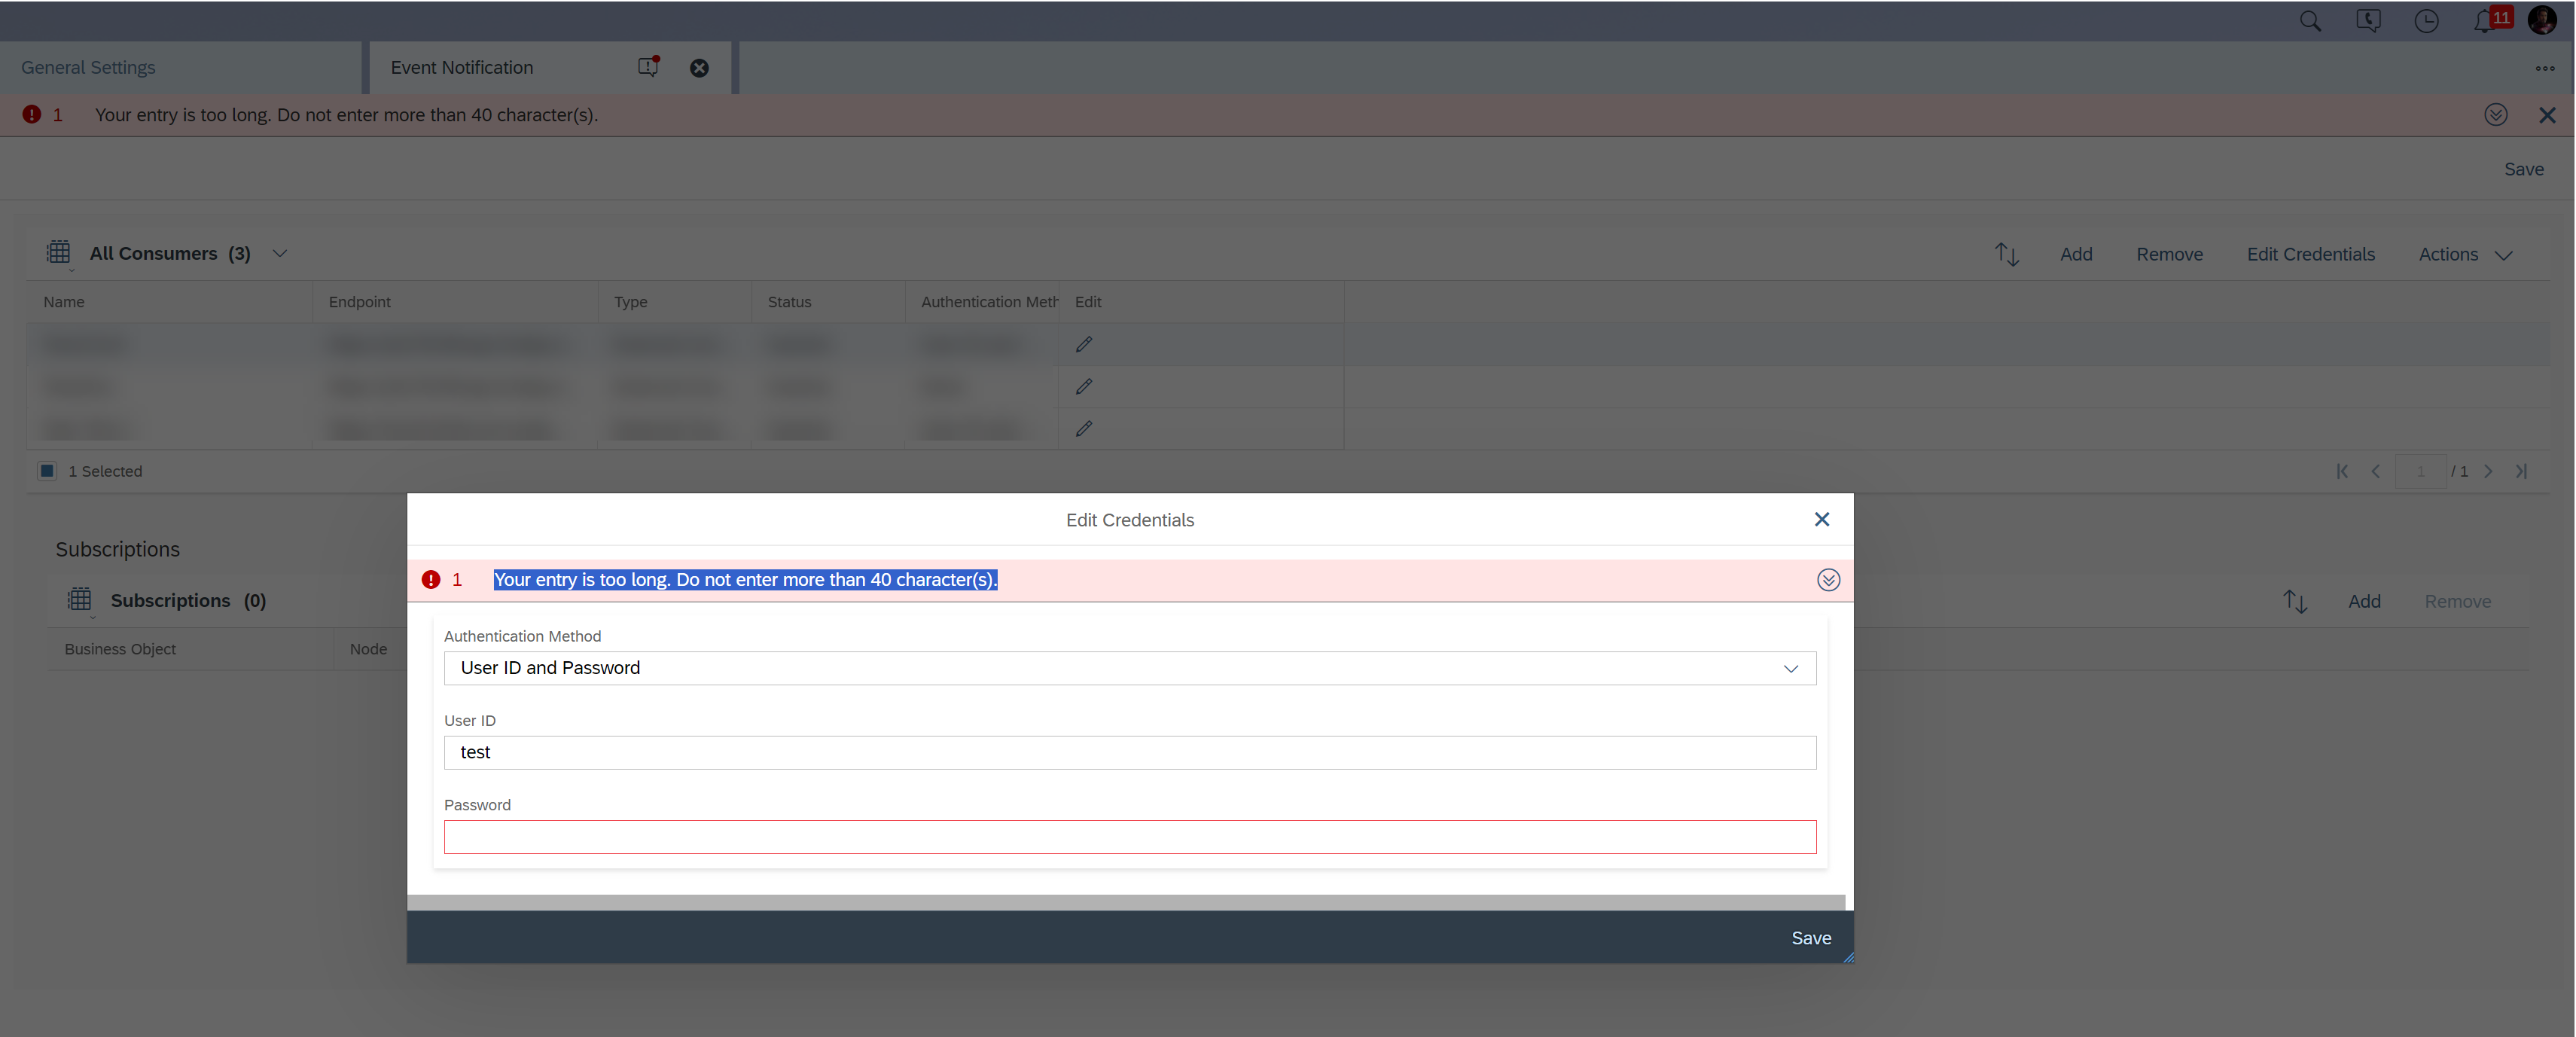This screenshot has height=1037, width=2576.
Task: Open the search icon in top bar
Action: [2310, 21]
